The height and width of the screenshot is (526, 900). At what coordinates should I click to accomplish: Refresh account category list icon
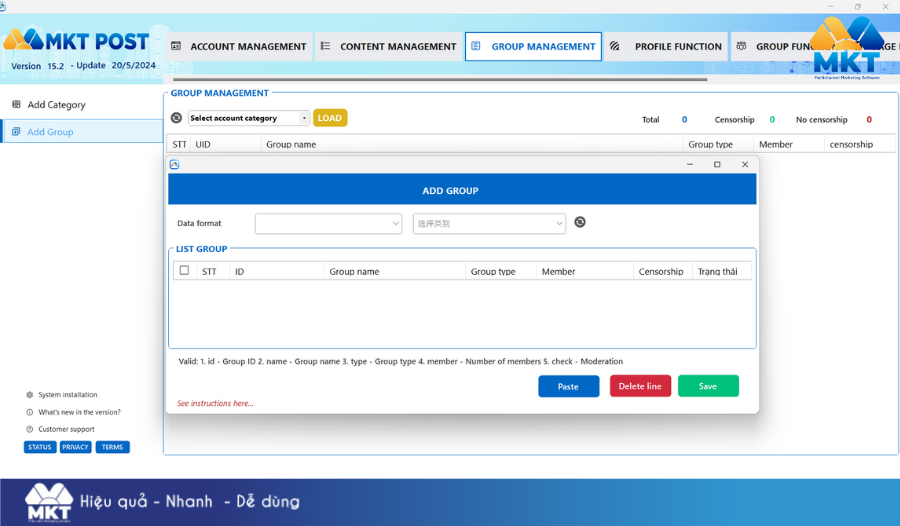pyautogui.click(x=176, y=118)
